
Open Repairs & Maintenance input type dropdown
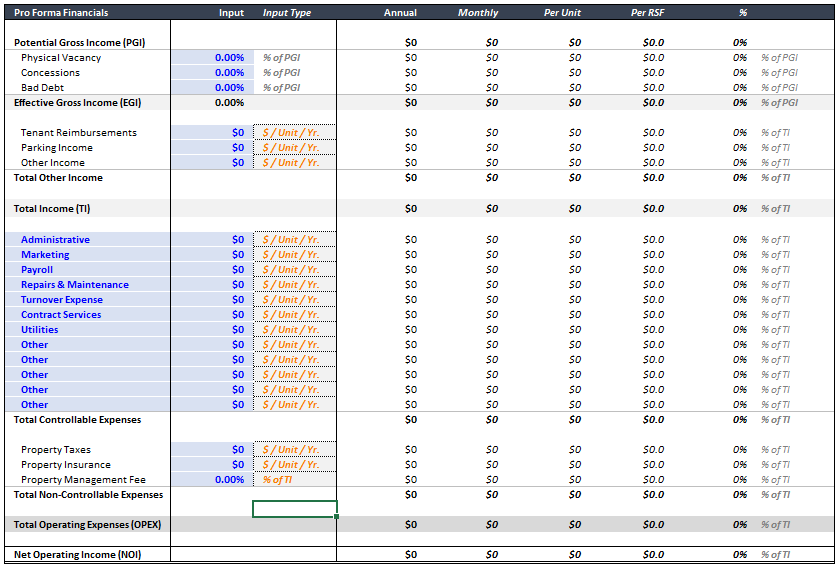point(295,284)
